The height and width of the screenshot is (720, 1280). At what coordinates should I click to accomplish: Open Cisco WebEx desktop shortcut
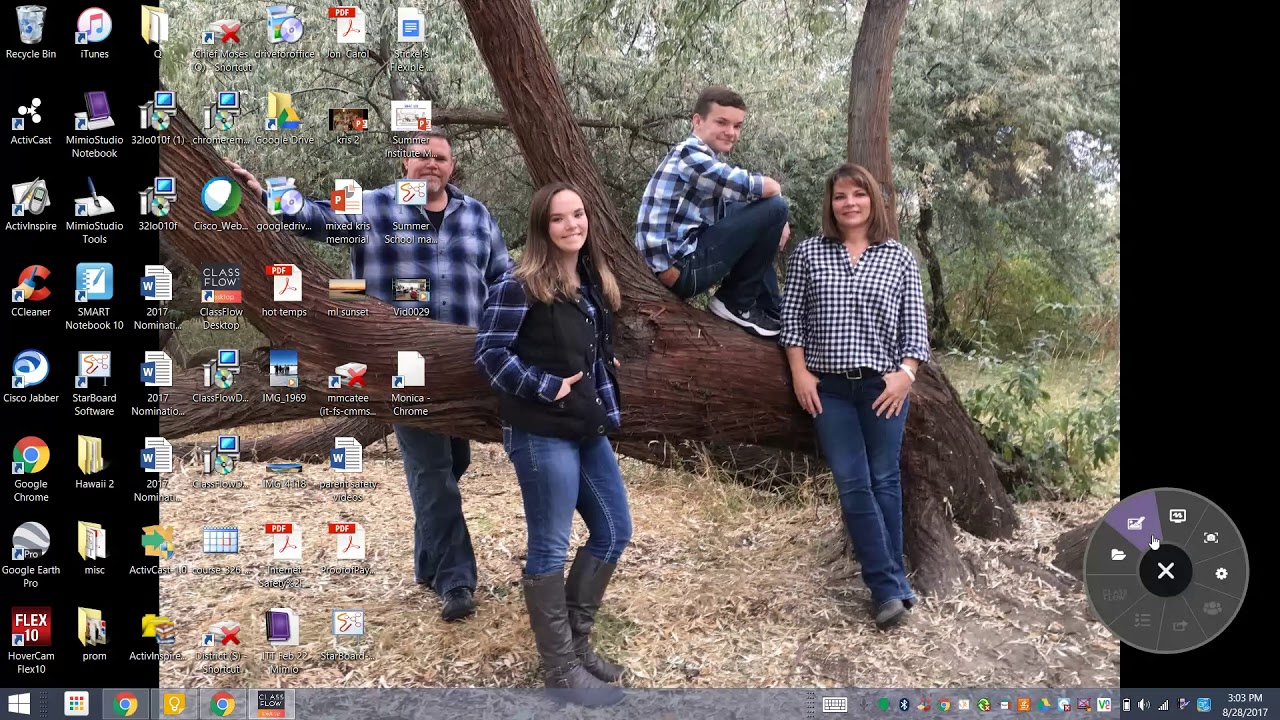pyautogui.click(x=221, y=206)
